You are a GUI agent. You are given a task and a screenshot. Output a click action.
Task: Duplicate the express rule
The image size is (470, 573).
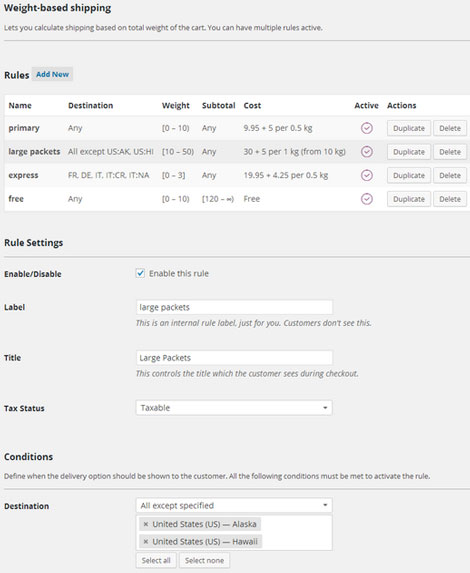[x=409, y=175]
